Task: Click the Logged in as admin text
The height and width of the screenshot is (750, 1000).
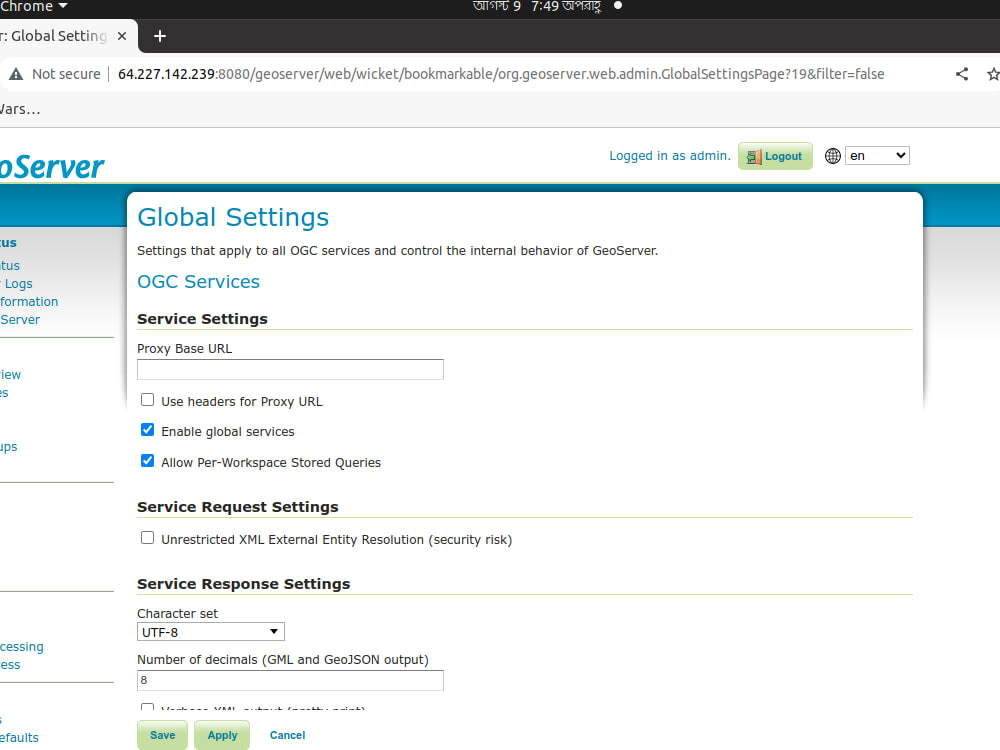Action: pos(670,156)
